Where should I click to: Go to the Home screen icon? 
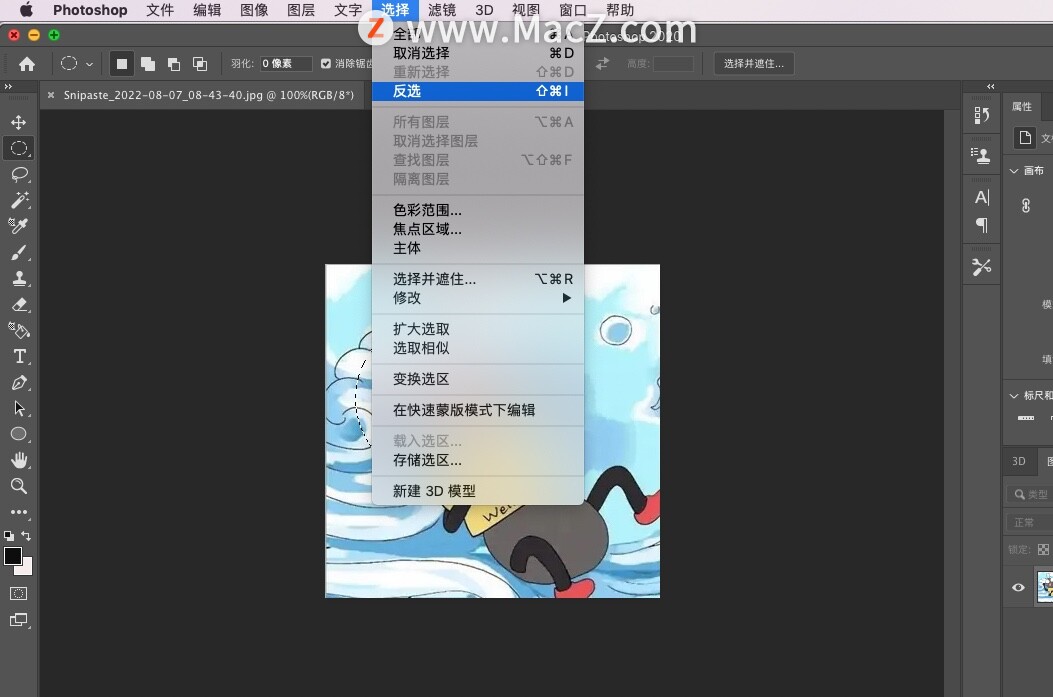pyautogui.click(x=27, y=64)
